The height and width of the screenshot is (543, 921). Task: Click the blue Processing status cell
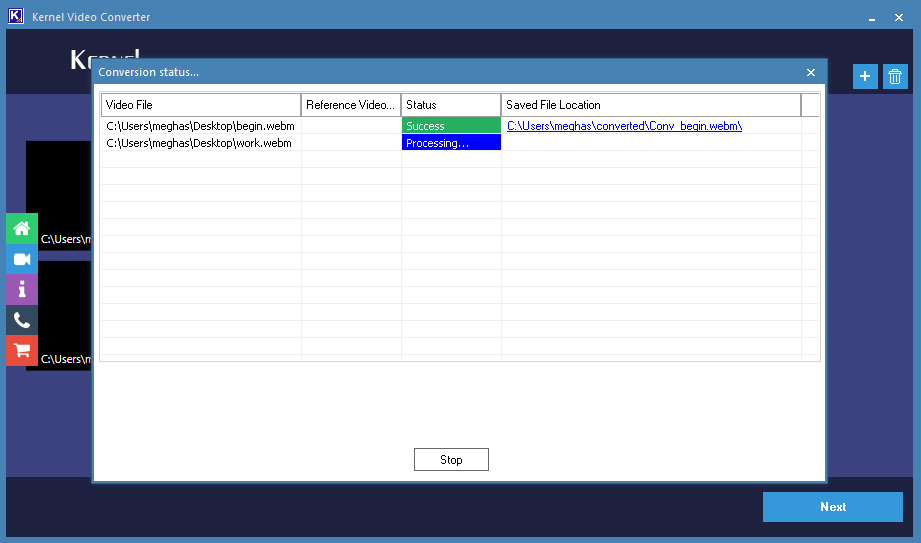coord(451,142)
